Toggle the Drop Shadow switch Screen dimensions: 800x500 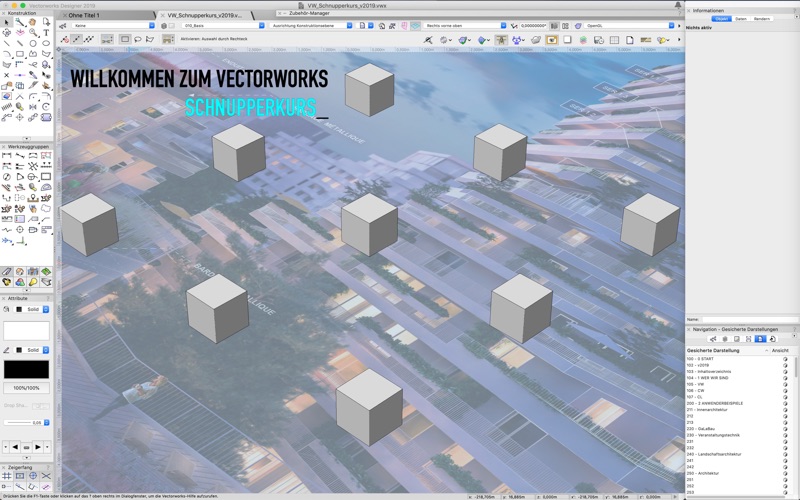[x=41, y=406]
